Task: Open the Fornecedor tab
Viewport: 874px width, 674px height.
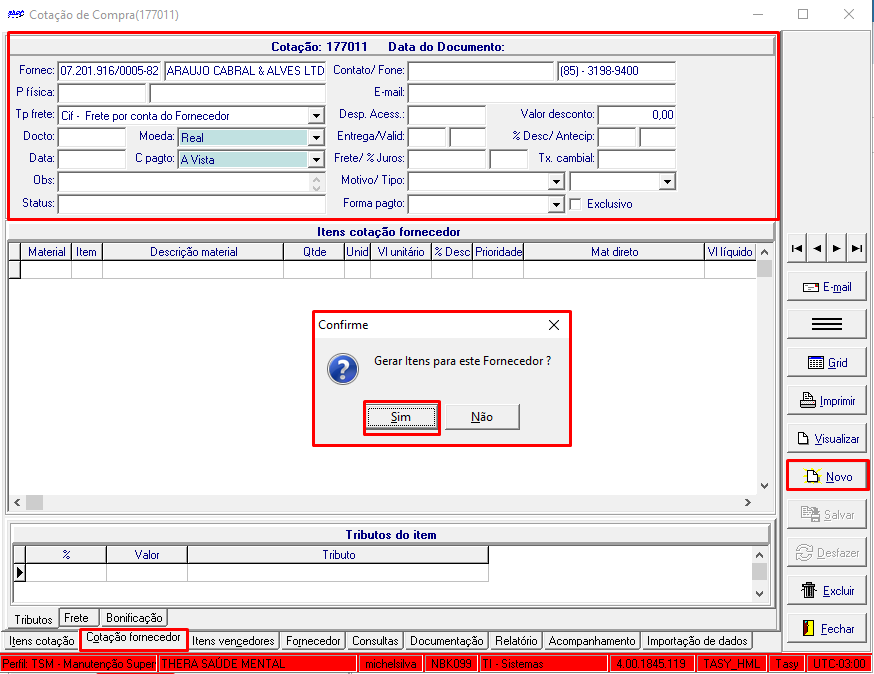Action: [313, 641]
